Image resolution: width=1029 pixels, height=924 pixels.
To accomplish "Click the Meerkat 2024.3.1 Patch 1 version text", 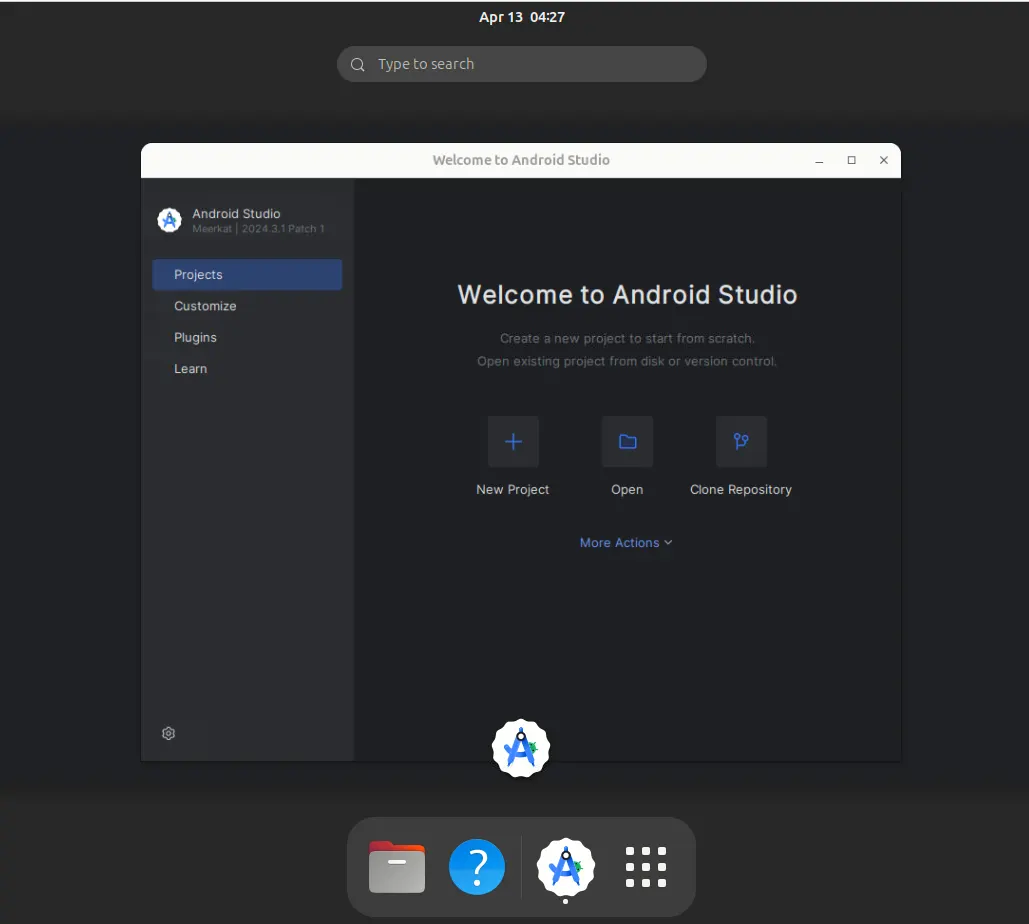I will point(259,229).
